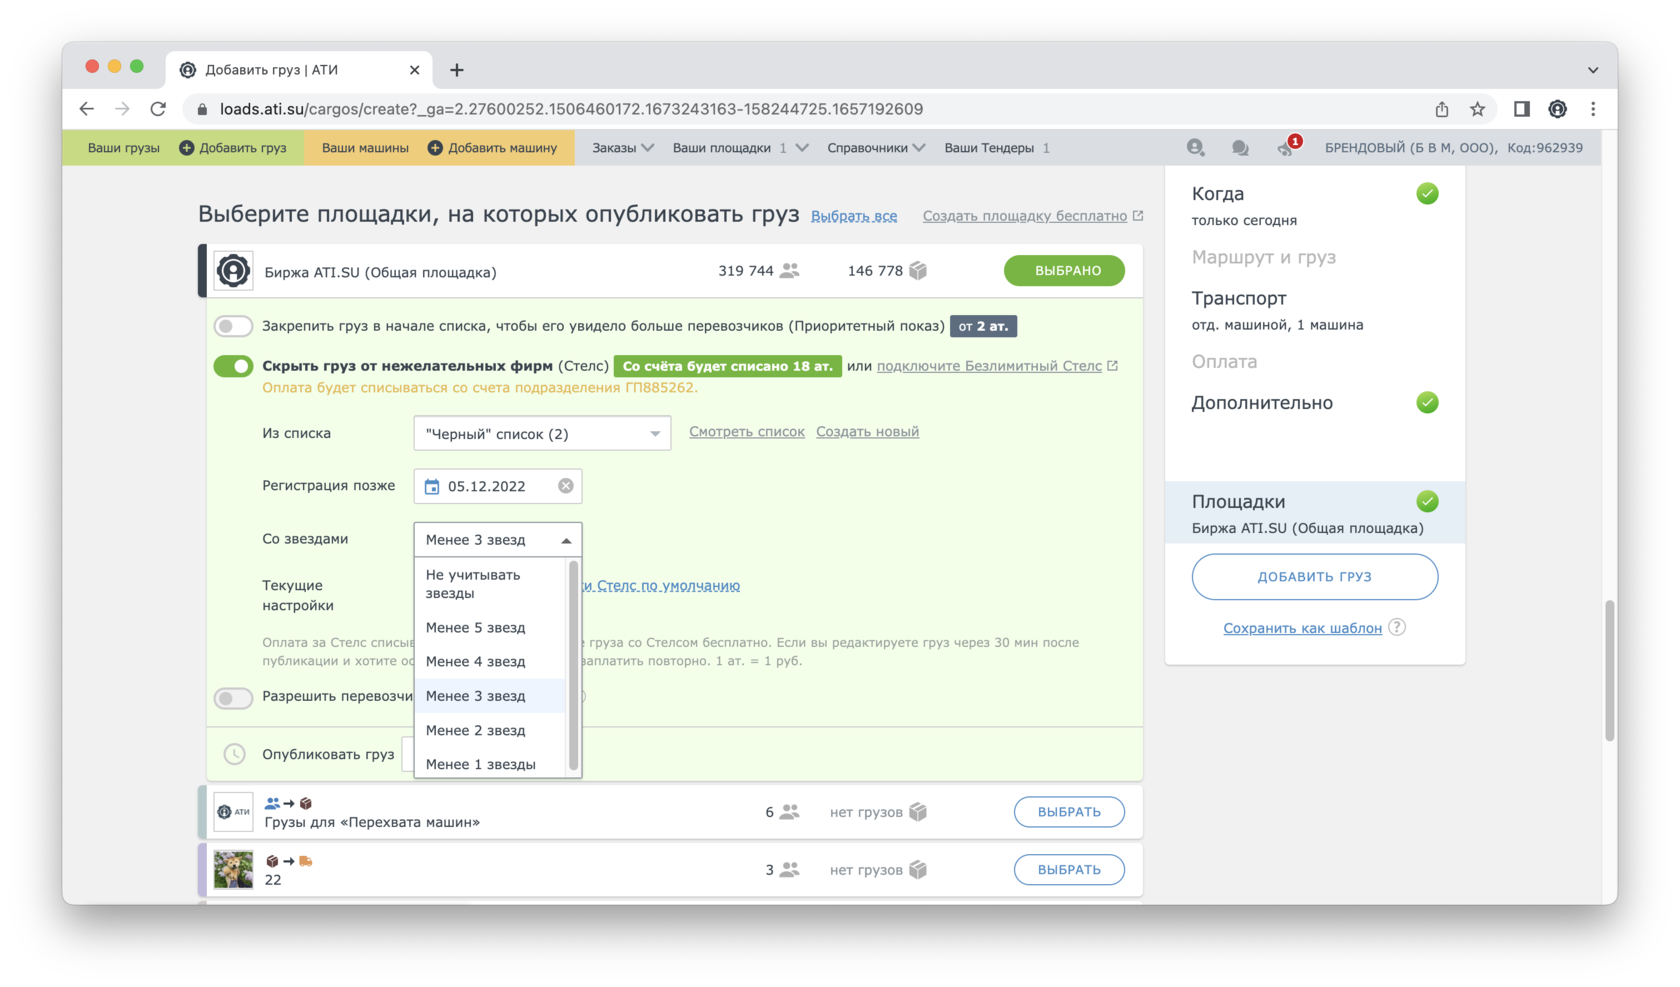The width and height of the screenshot is (1680, 987).
Task: Open the Chrome three-dot menu
Action: pos(1593,109)
